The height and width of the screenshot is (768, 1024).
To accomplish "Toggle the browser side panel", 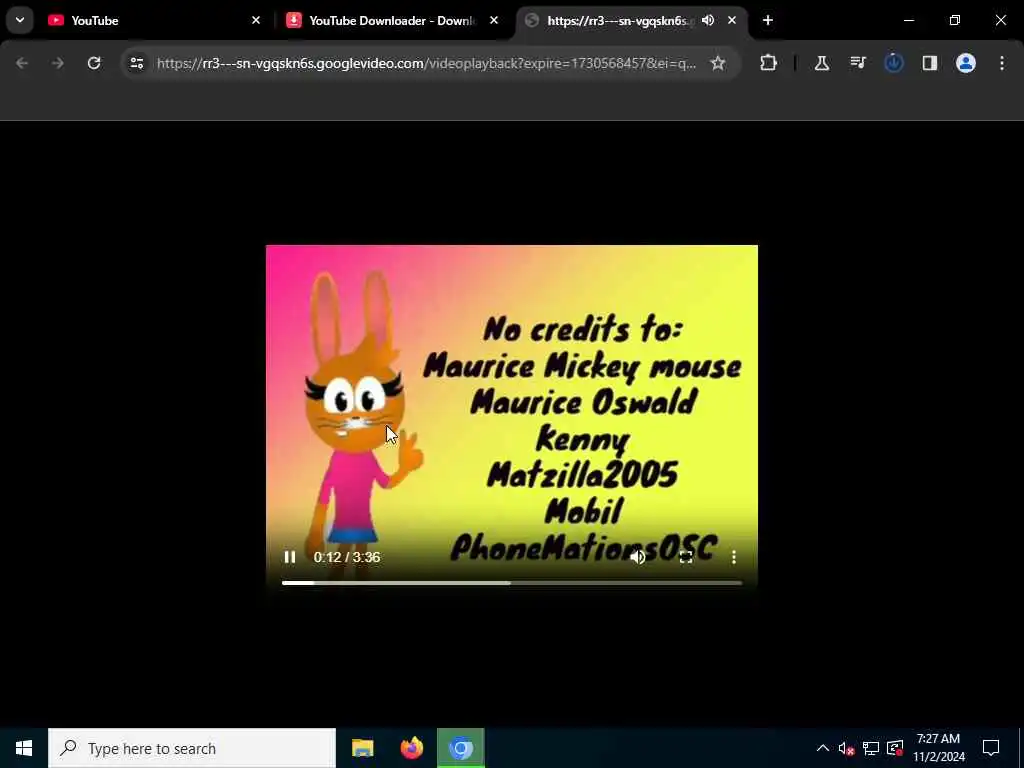I will coord(930,63).
